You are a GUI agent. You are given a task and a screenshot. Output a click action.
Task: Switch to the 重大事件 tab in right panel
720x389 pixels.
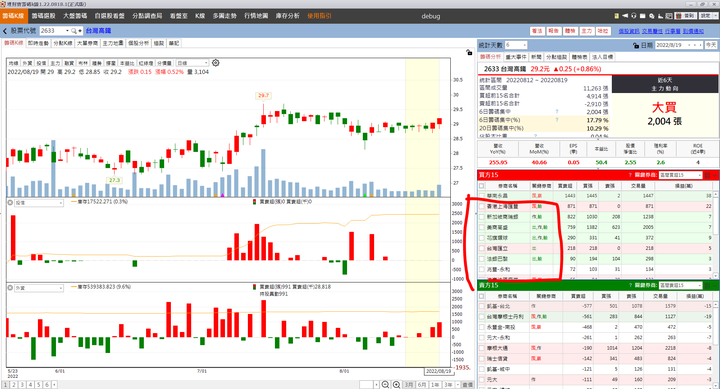[x=516, y=57]
